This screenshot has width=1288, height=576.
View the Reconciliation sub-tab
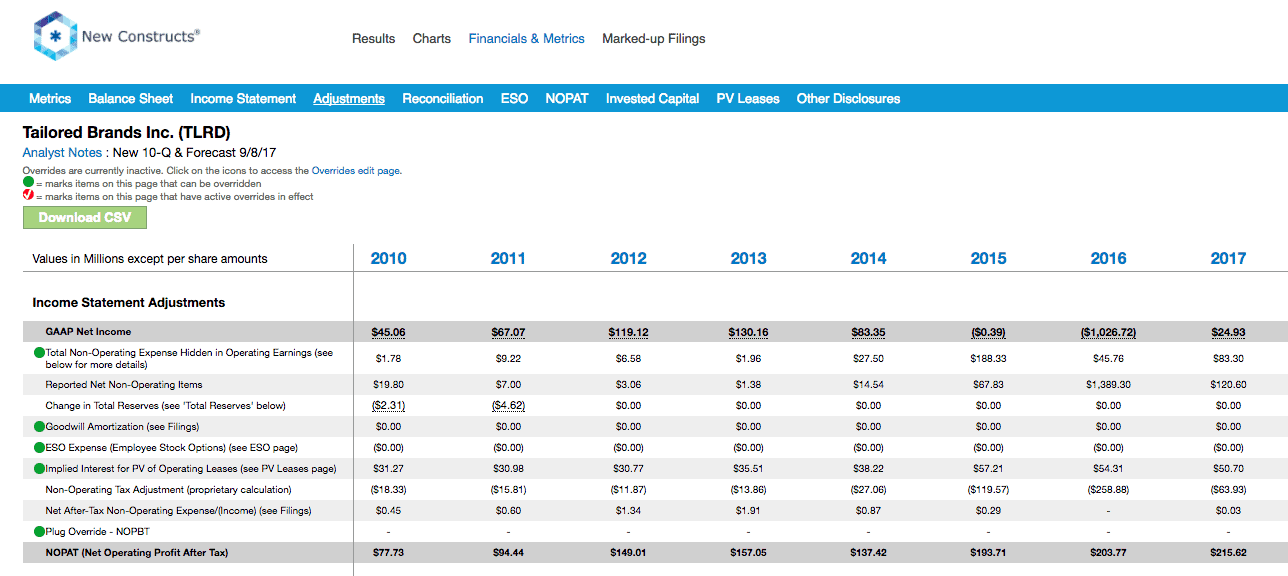(443, 98)
